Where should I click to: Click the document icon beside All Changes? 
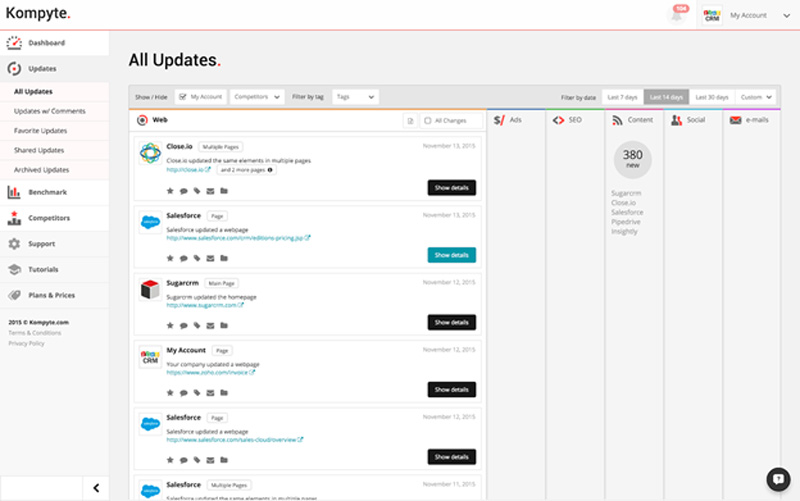pyautogui.click(x=410, y=121)
